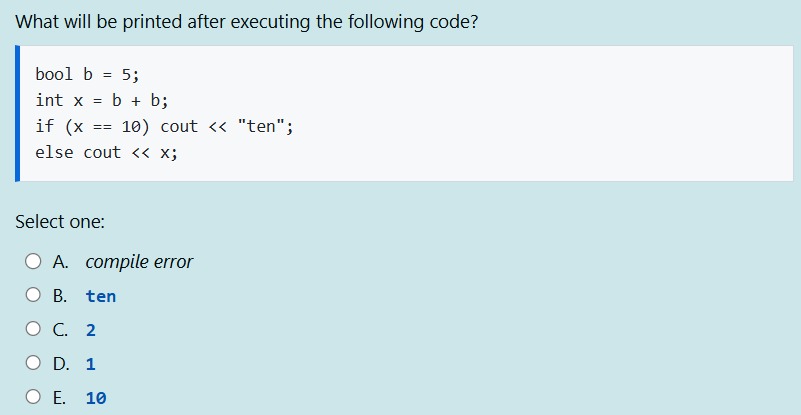Click the 'A.' option letter
Screen dimensions: 801x415
tap(60, 262)
